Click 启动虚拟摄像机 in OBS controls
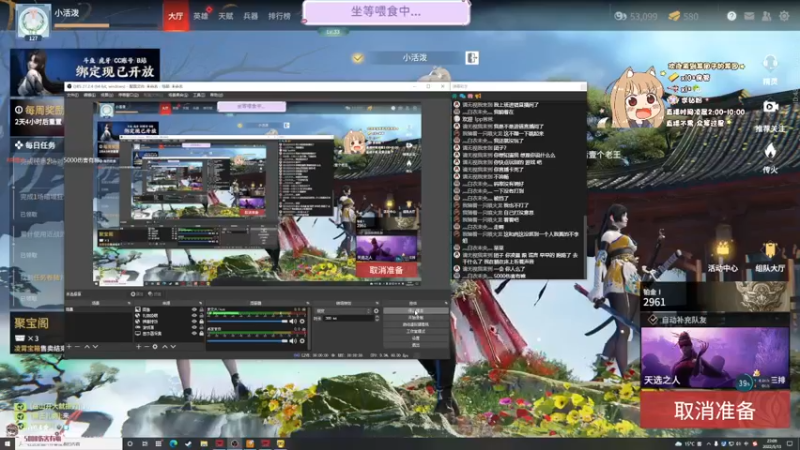Screen dimensions: 800x450 (416, 324)
